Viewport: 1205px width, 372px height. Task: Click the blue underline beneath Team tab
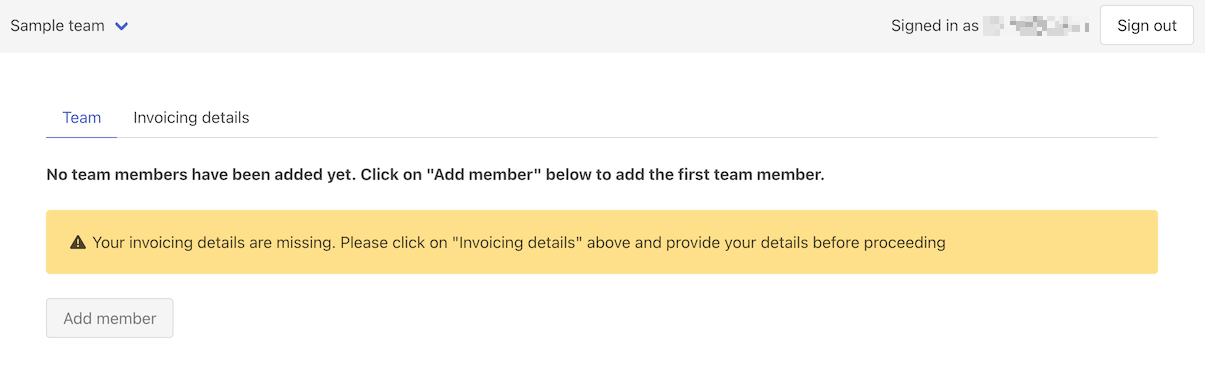[82, 137]
